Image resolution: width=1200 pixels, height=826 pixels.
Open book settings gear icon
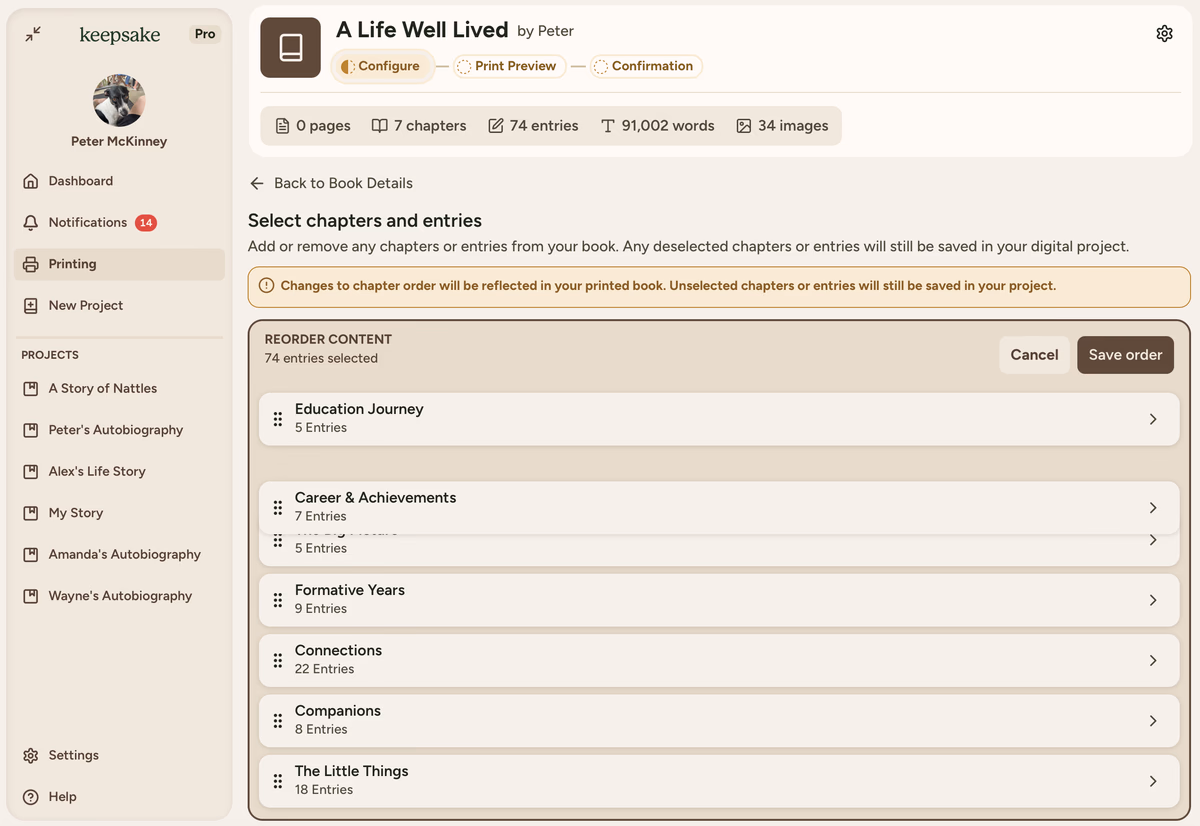[x=1164, y=34]
